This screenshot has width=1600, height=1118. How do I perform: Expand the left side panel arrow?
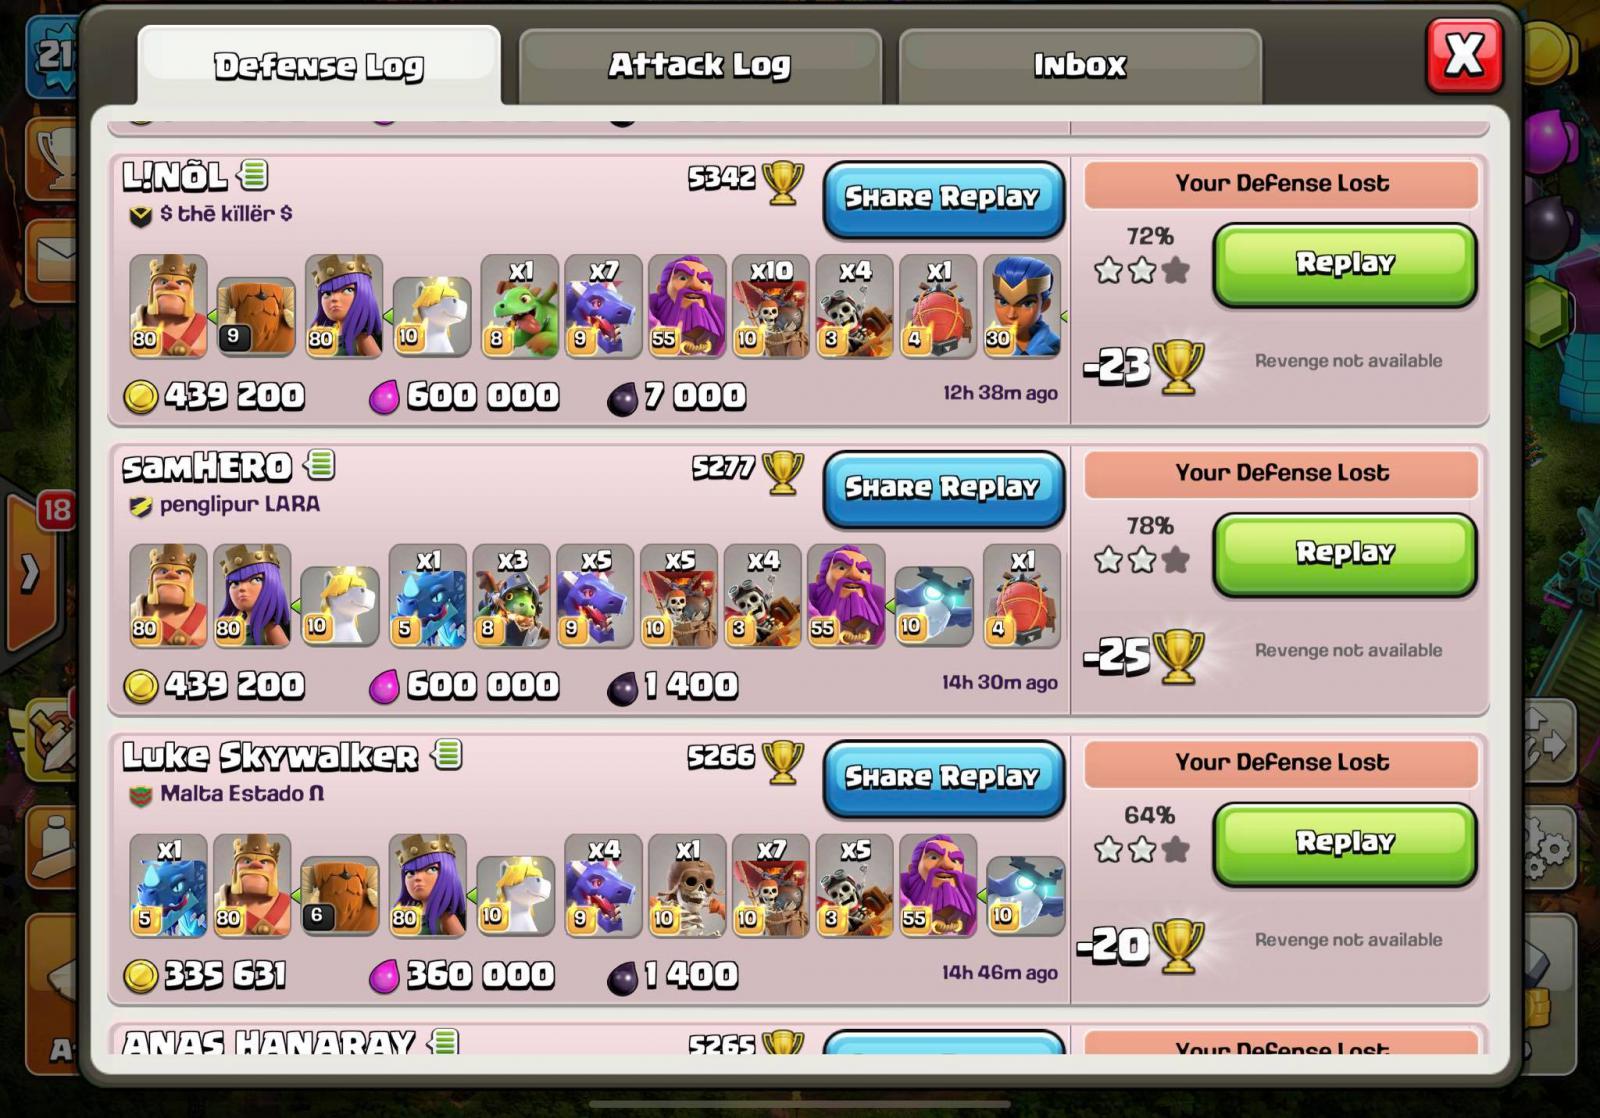(x=30, y=573)
